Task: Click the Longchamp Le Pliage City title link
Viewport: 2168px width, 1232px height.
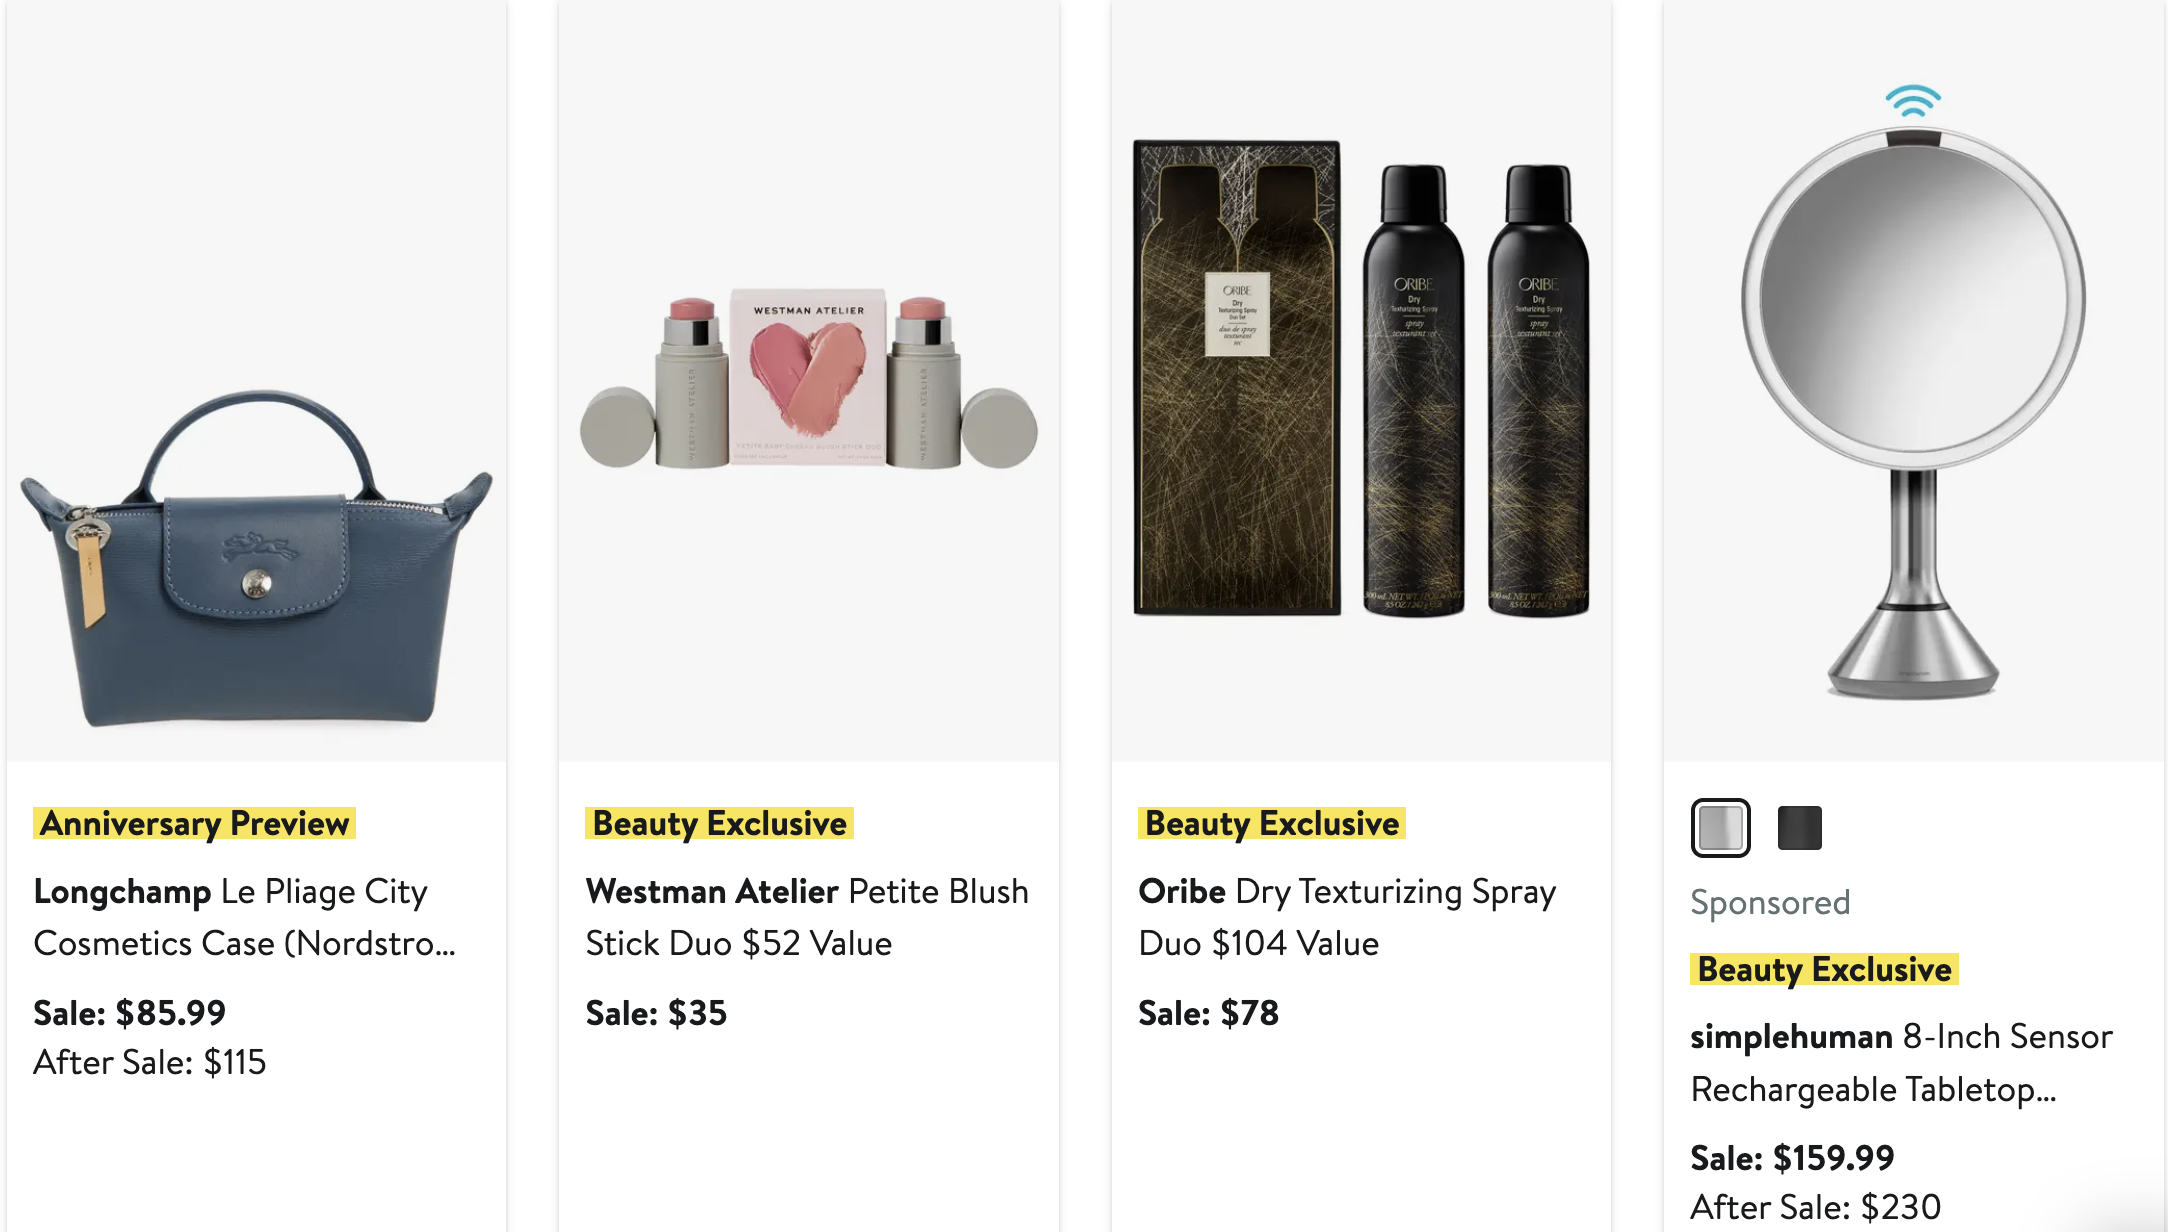Action: click(244, 917)
